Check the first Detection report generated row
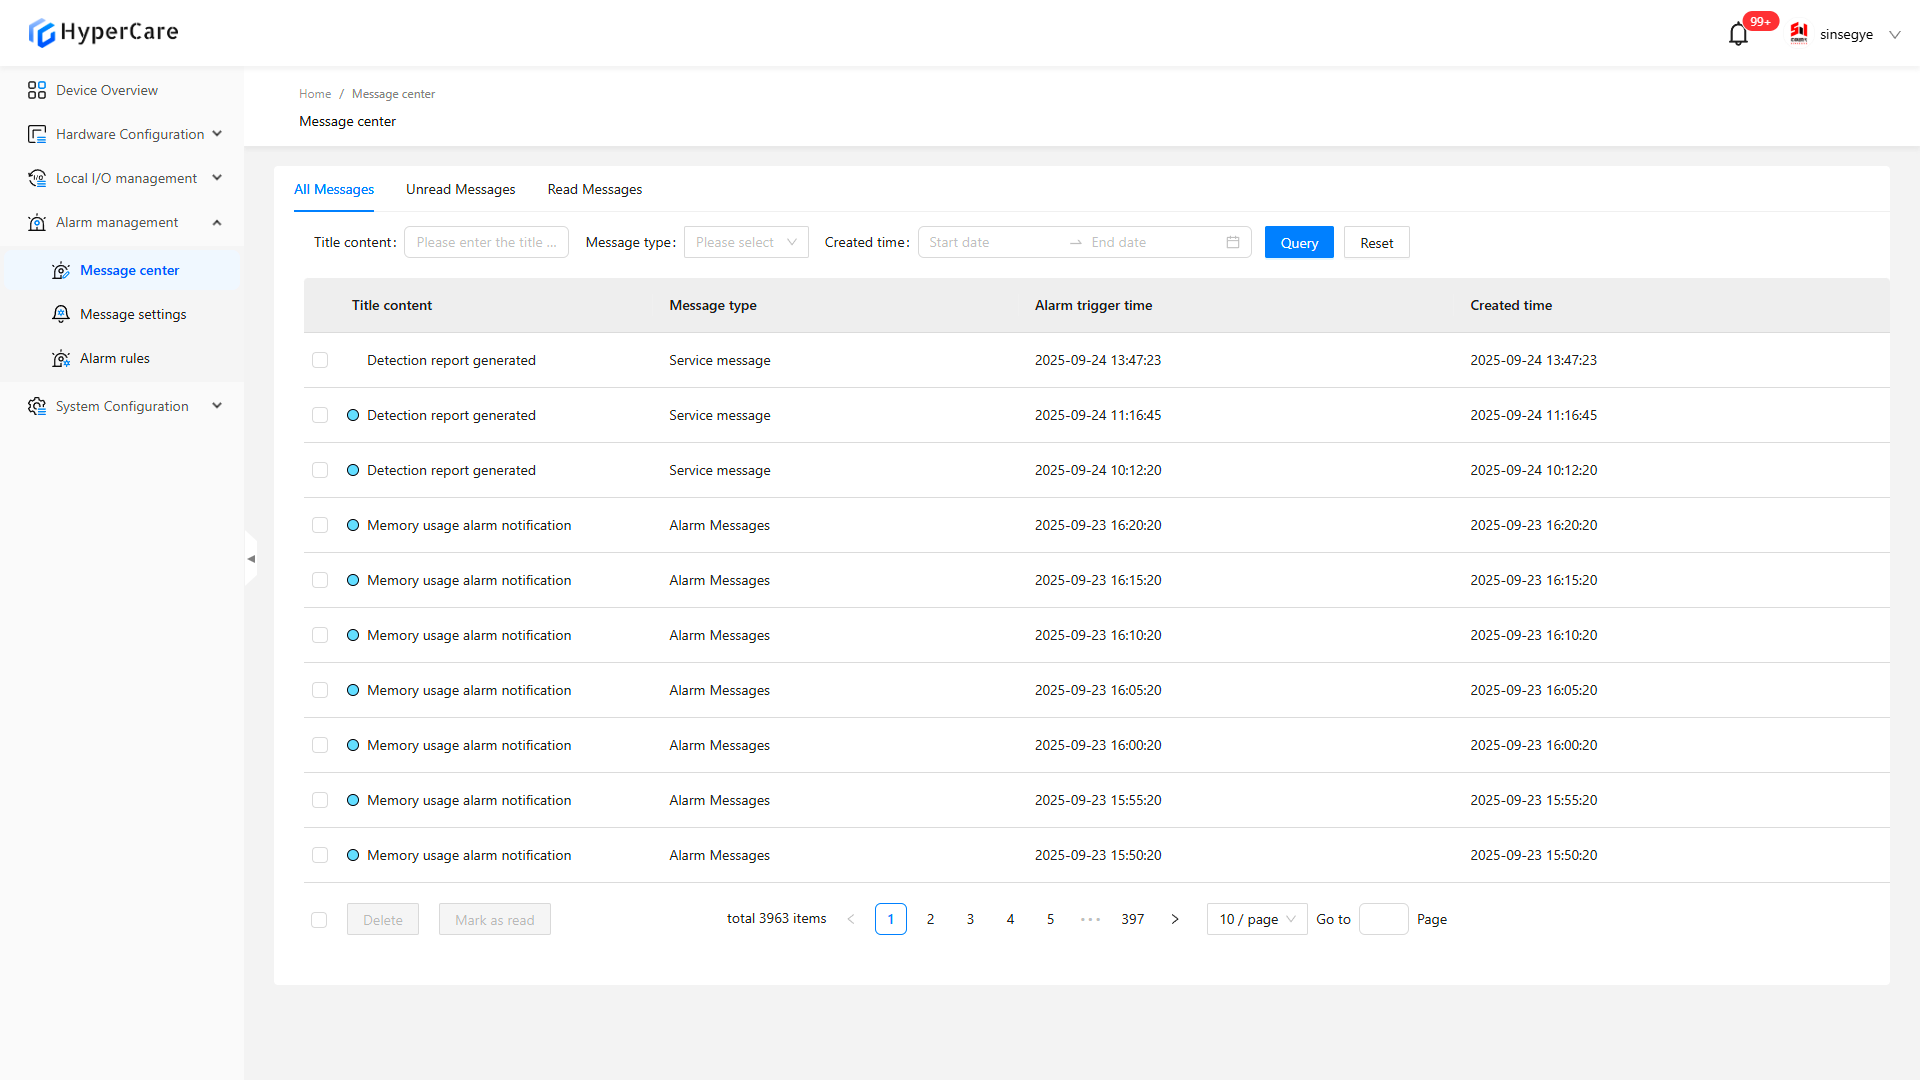The image size is (1920, 1080). coord(320,360)
